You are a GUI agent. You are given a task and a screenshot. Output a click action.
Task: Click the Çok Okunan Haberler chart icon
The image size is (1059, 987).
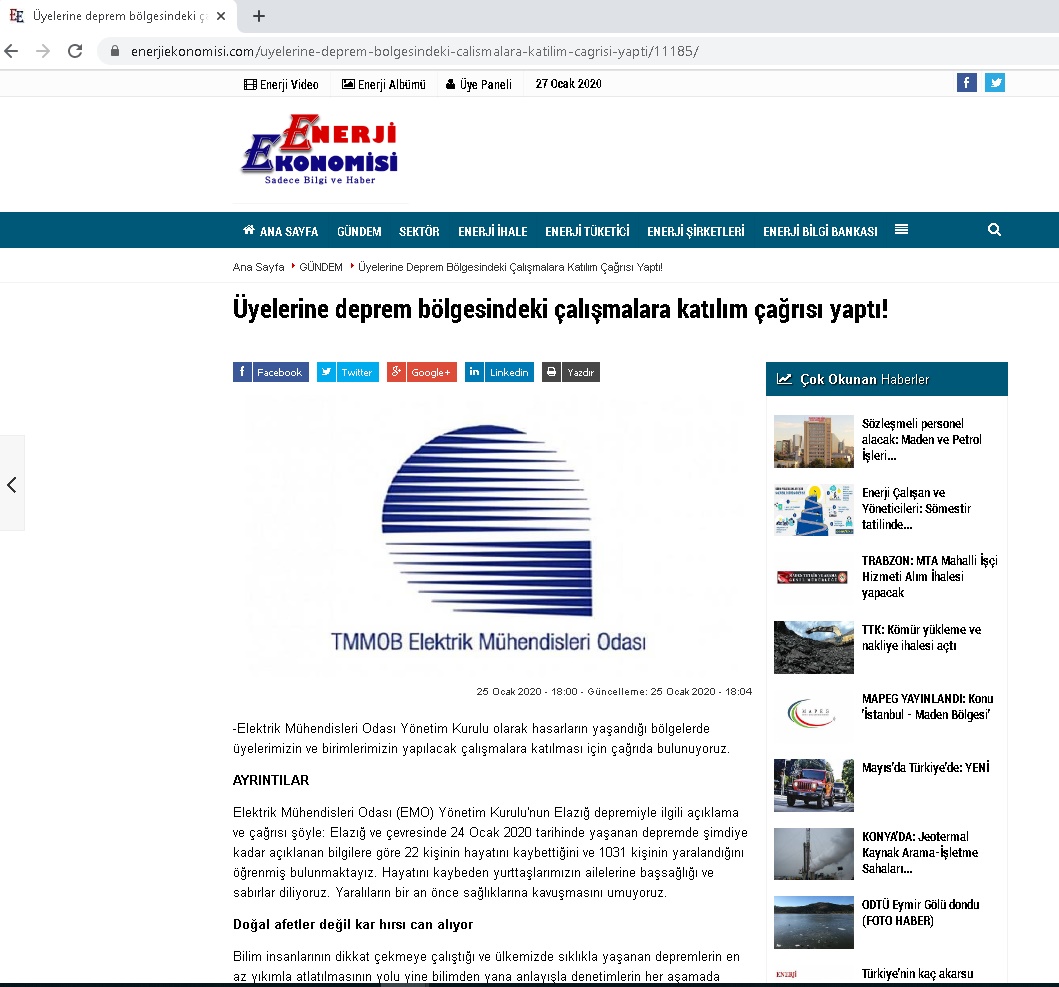(784, 379)
